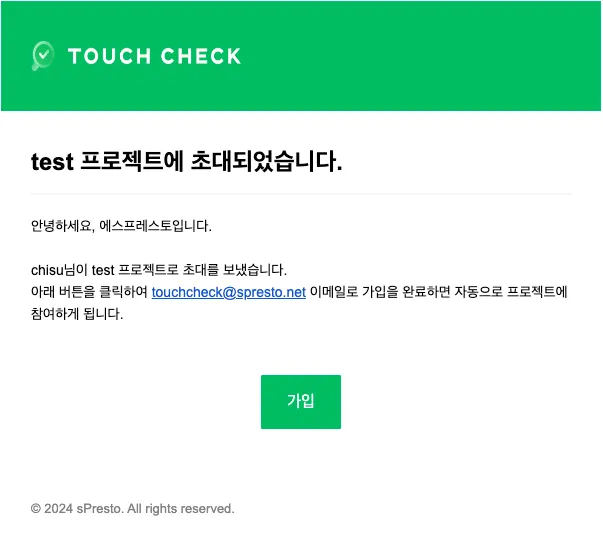The width and height of the screenshot is (603, 542).
Task: Click the copyright text '© 2024 sPresto'
Action: point(77,509)
